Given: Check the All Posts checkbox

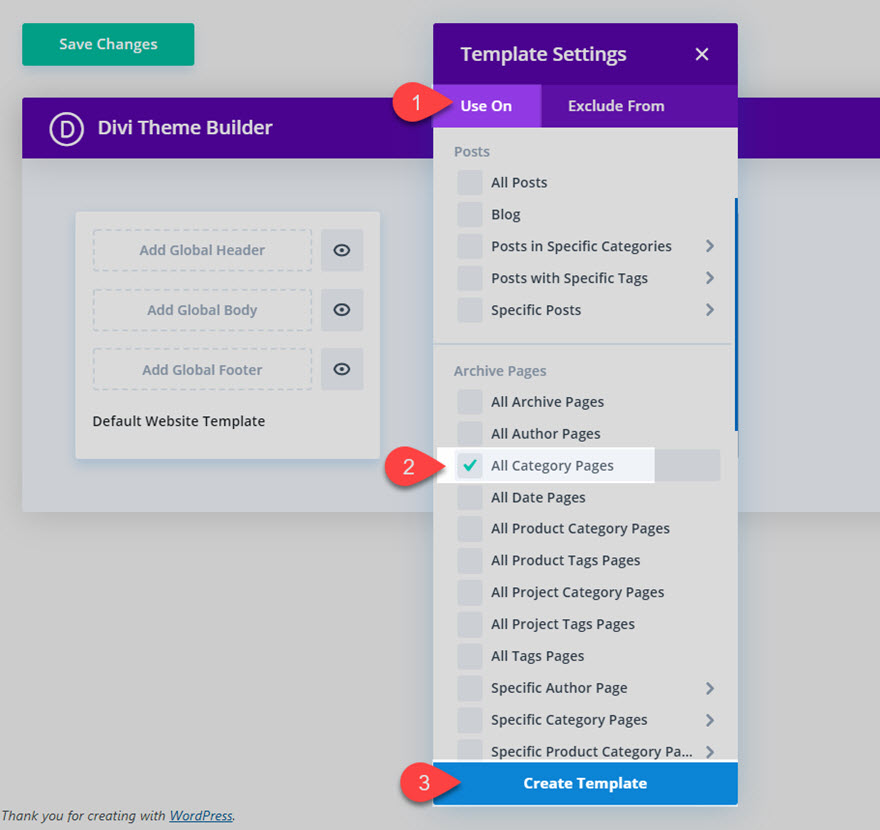Looking at the screenshot, I should (x=469, y=182).
